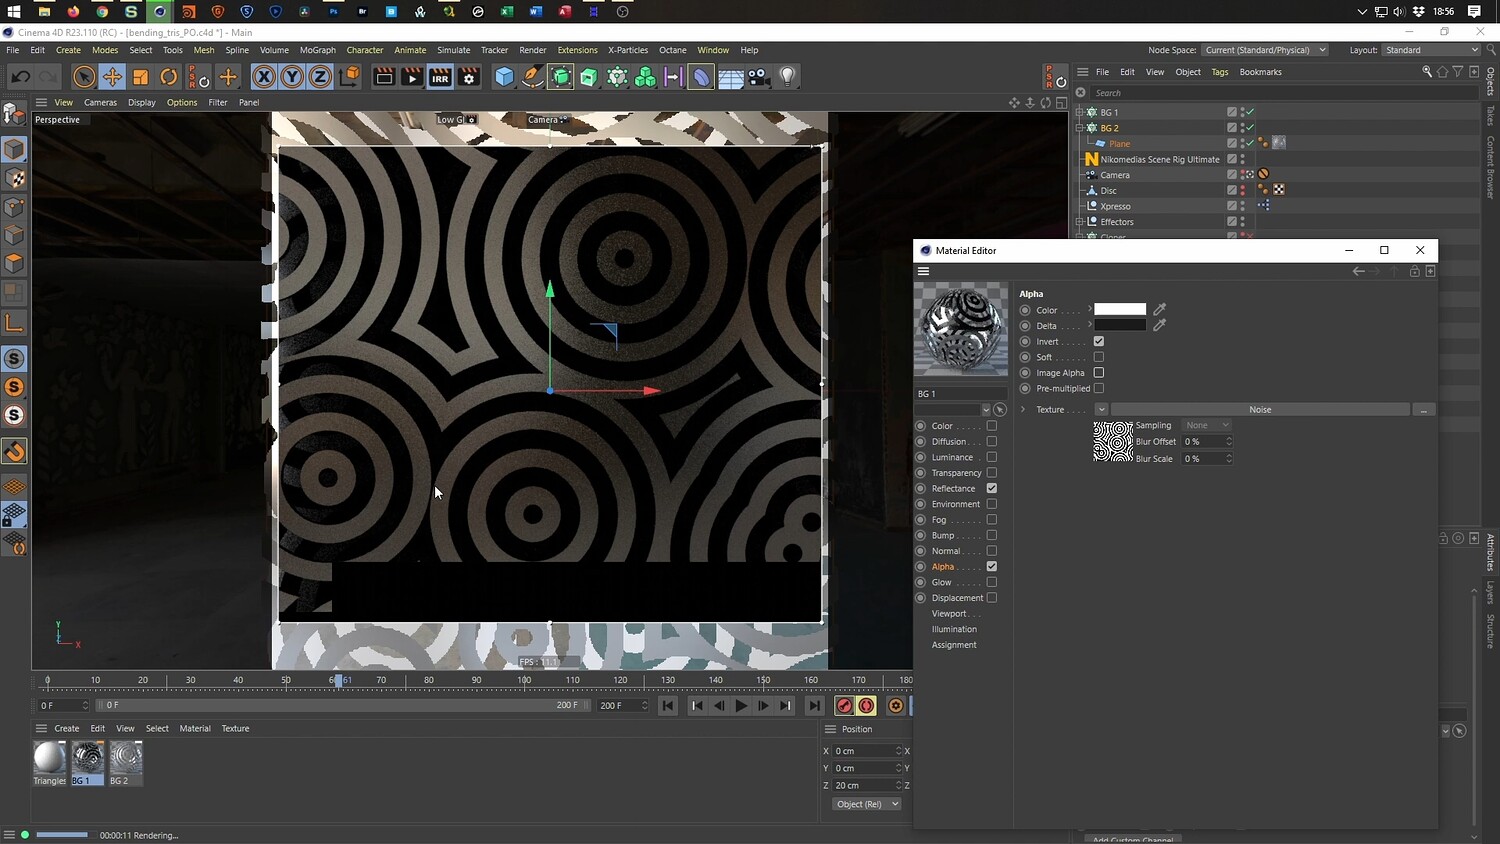This screenshot has width=1500, height=844.
Task: Open the Layout dropdown set to Standard
Action: pos(1431,50)
